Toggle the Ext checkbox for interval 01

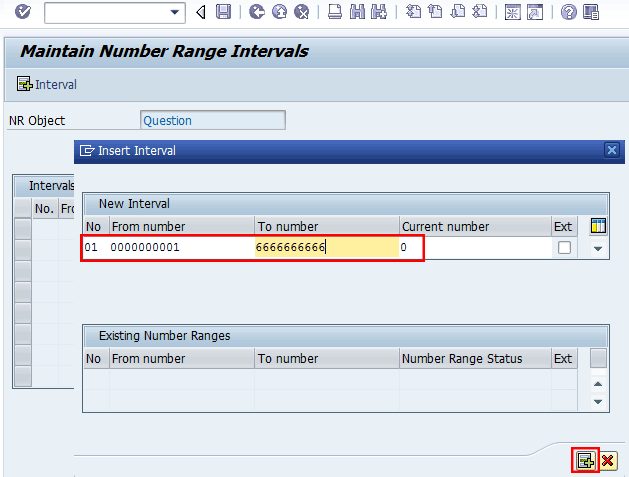(564, 247)
